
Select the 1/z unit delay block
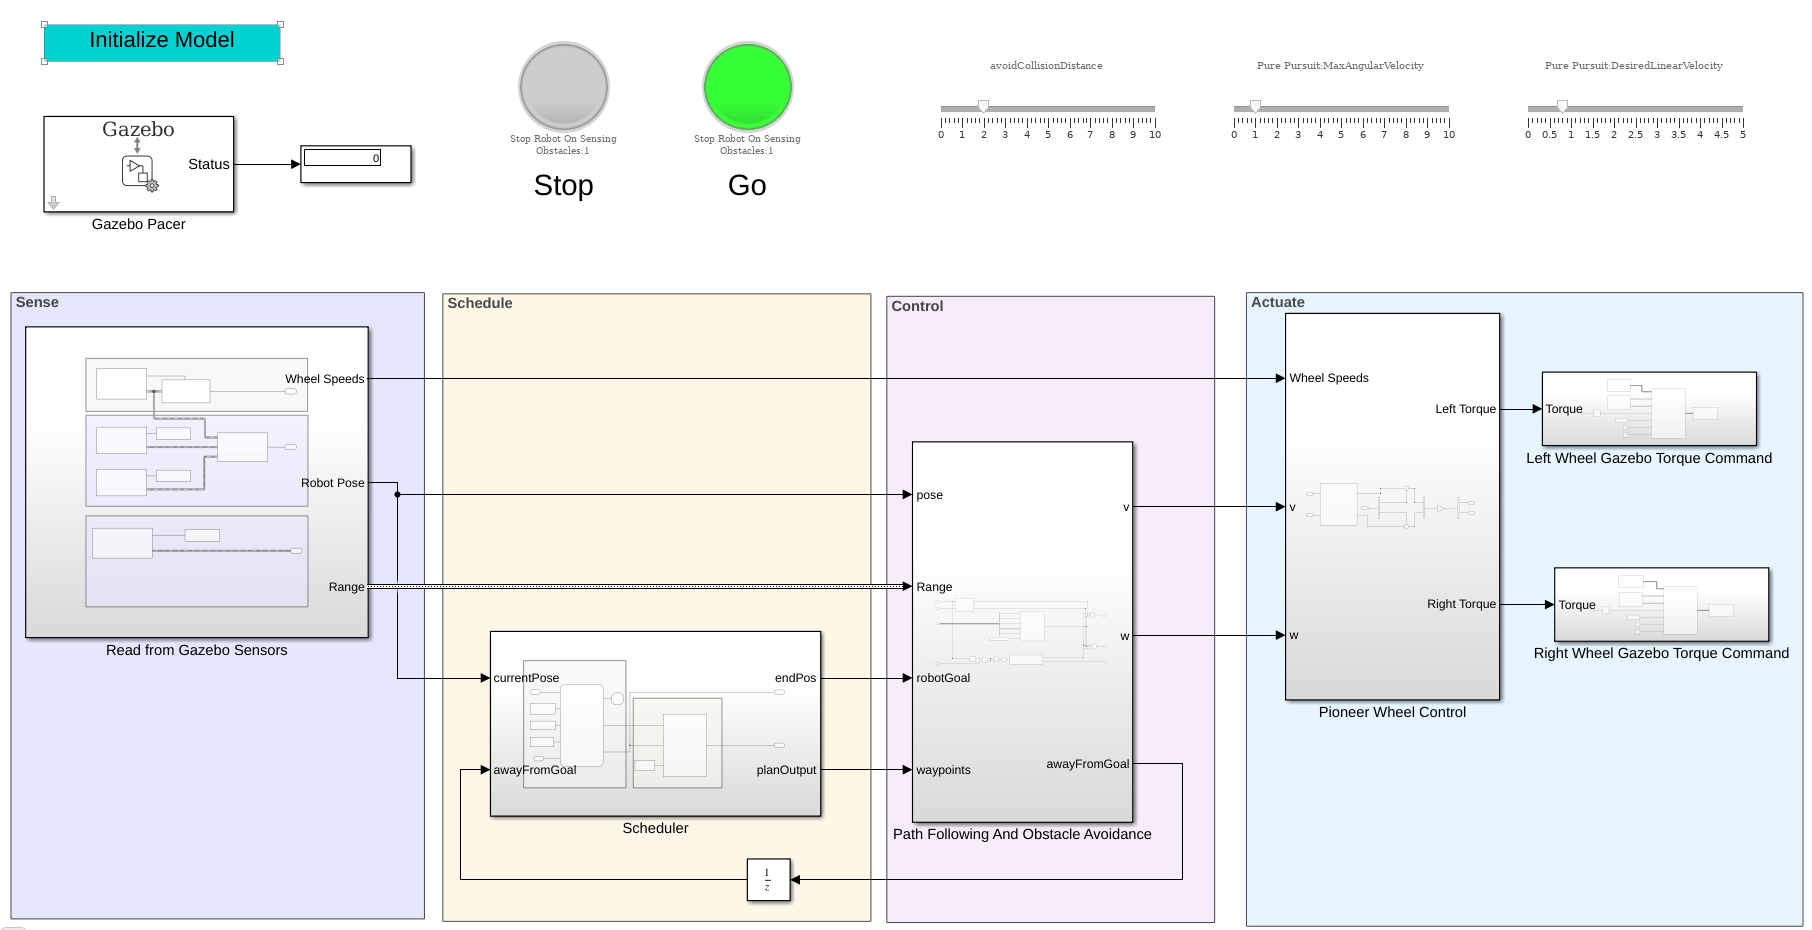tap(768, 880)
